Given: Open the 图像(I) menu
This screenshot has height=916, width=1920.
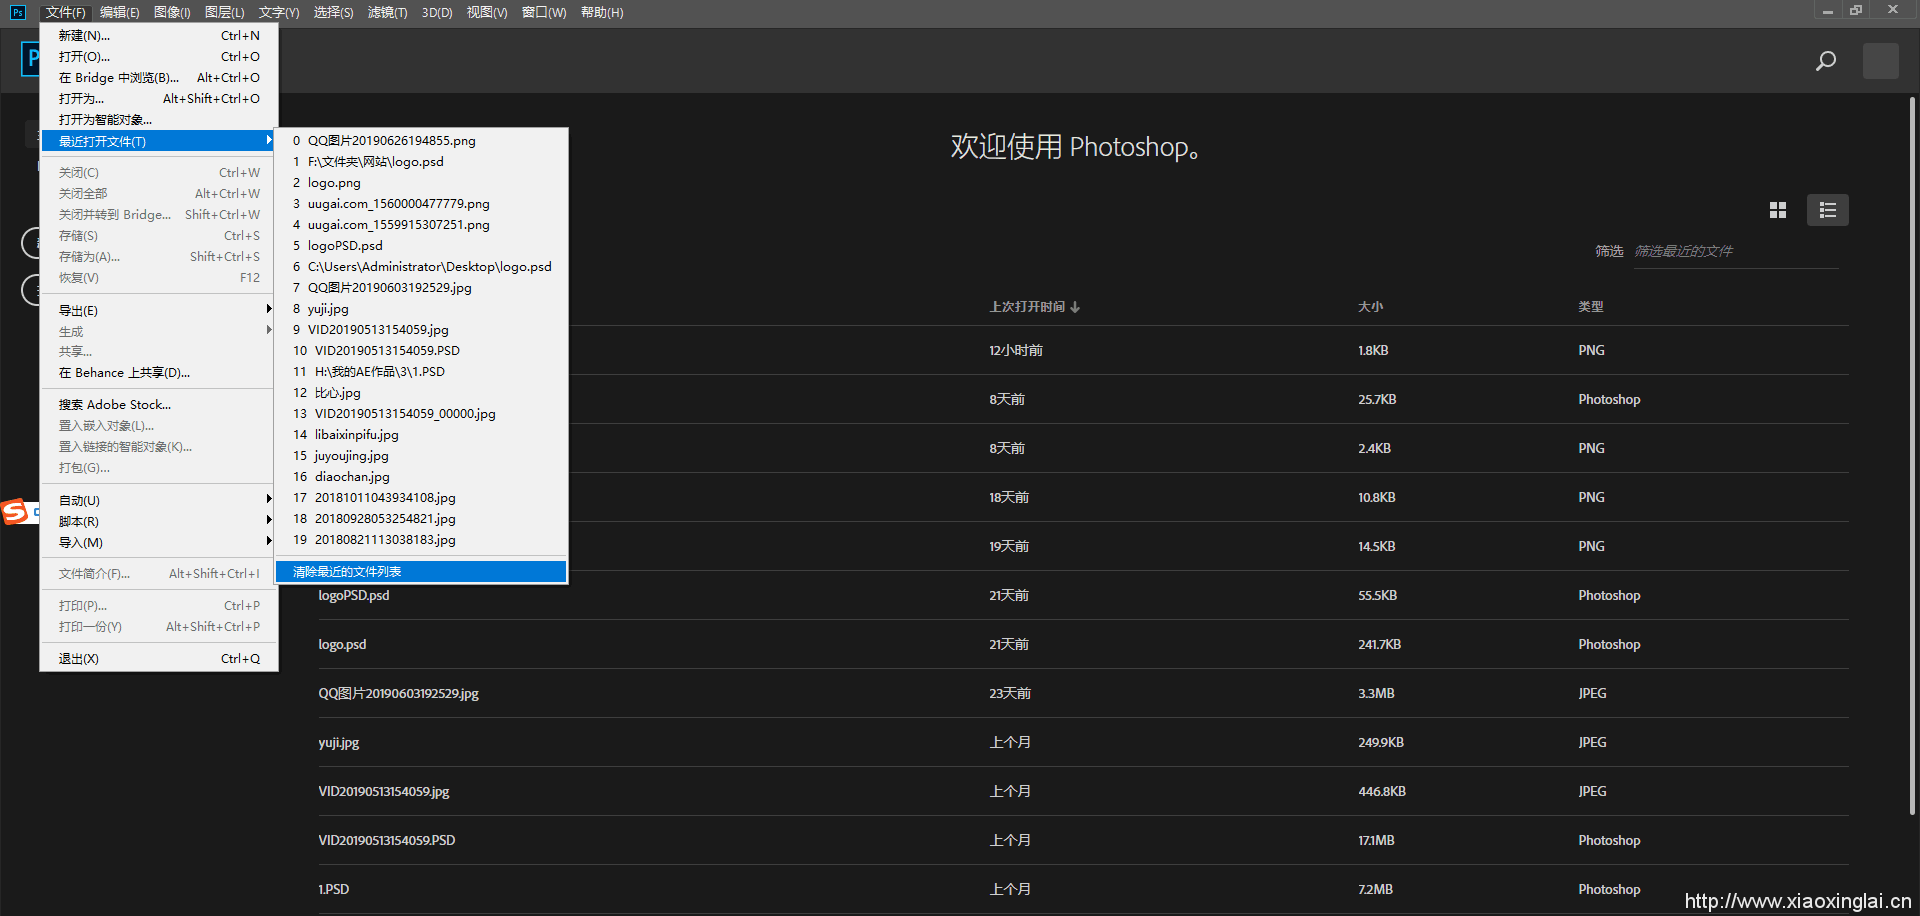Looking at the screenshot, I should tap(172, 12).
